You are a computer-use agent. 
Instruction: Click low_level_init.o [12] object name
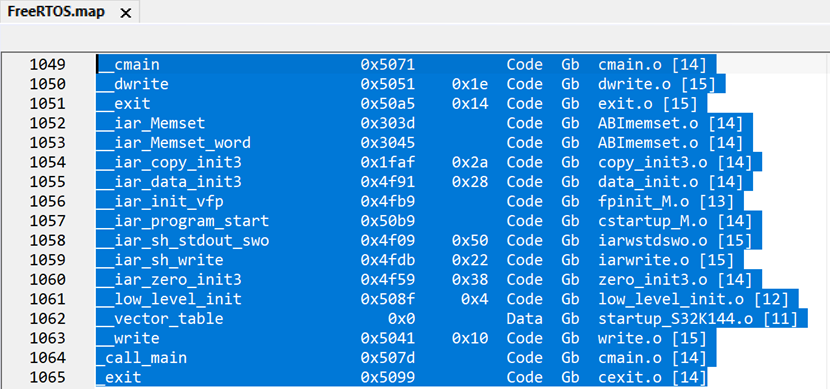pyautogui.click(x=693, y=300)
